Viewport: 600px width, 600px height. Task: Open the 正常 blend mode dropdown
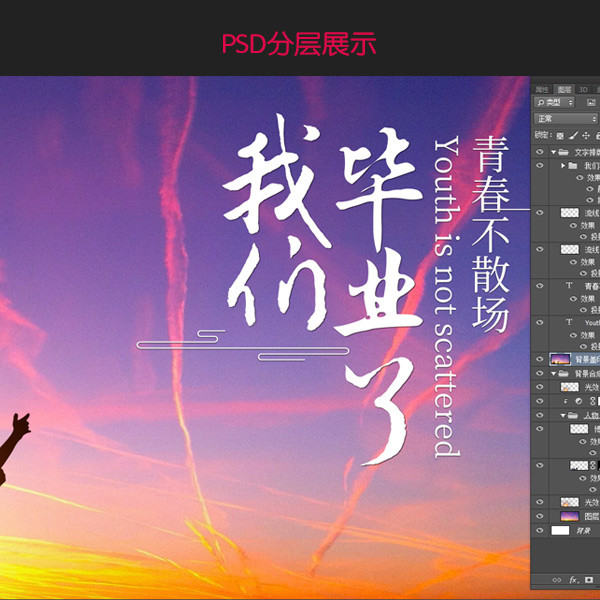click(x=566, y=119)
